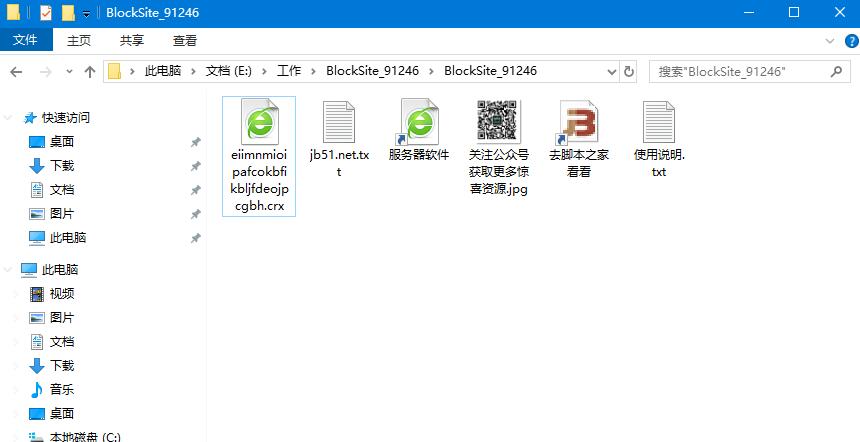
Task: Switch to the 查看 ribbon tab
Action: 185,41
